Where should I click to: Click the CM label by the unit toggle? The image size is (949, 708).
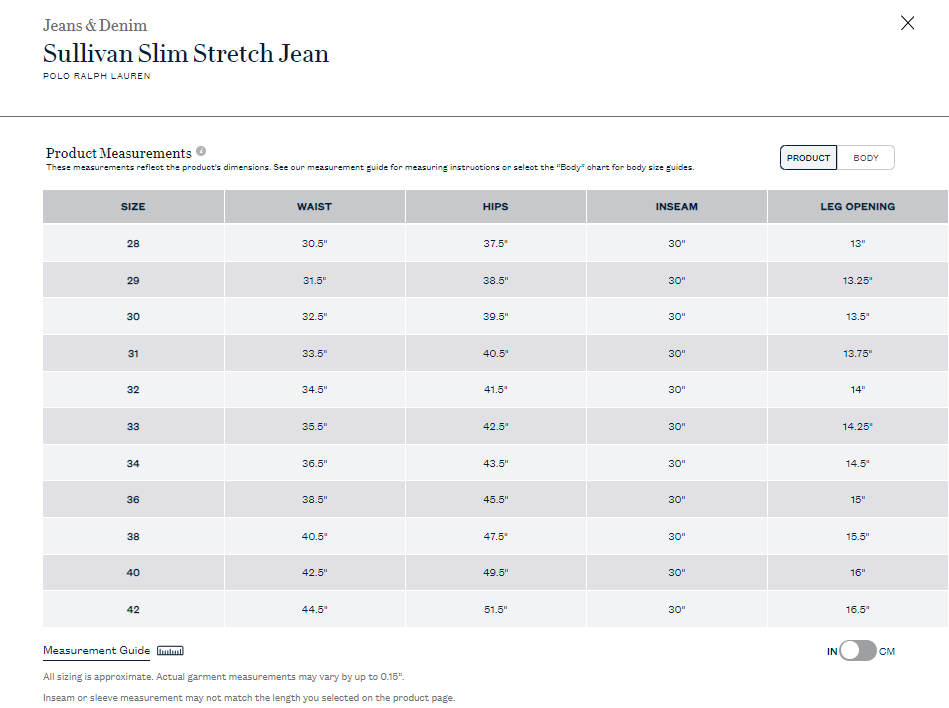pos(887,652)
